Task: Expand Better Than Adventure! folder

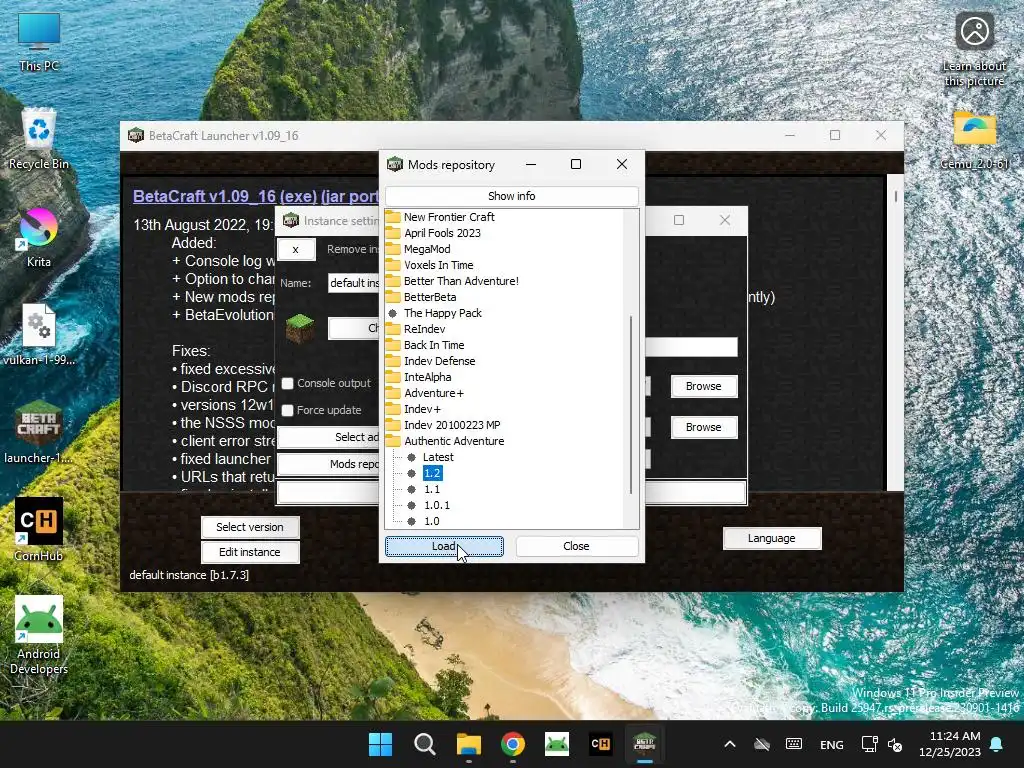Action: tap(461, 281)
